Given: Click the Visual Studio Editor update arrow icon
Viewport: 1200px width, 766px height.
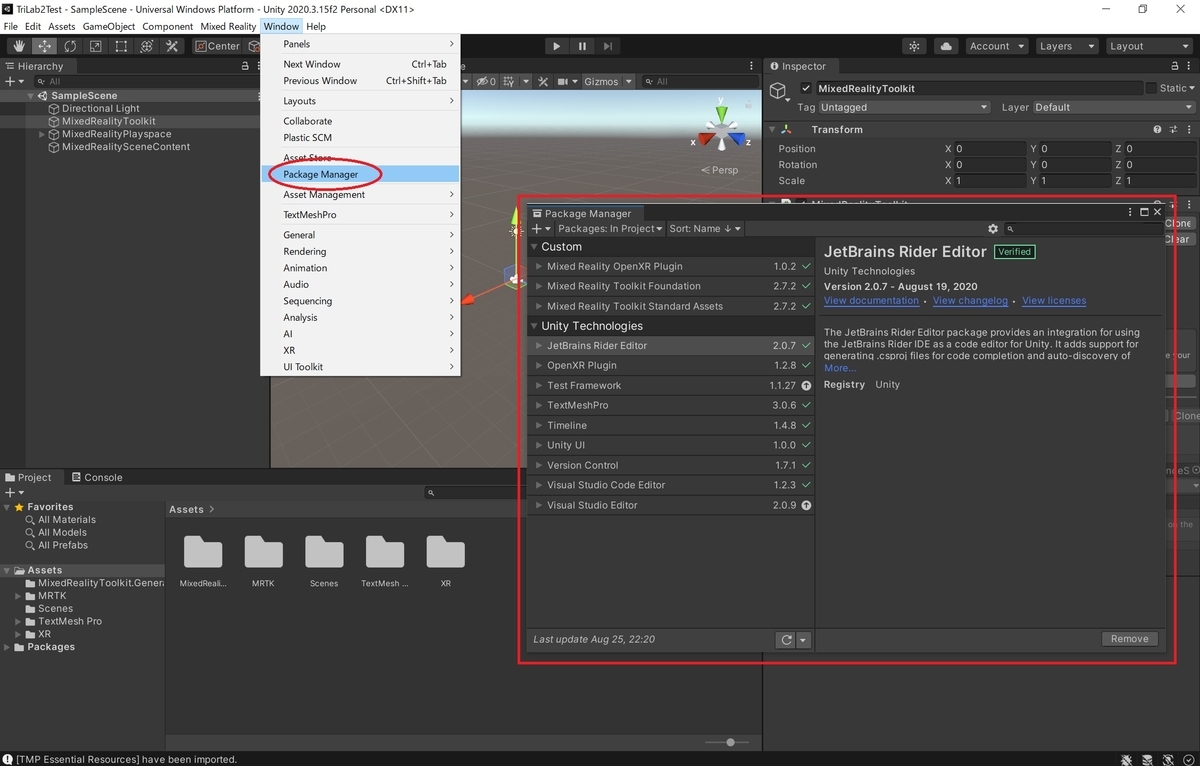Looking at the screenshot, I should click(x=806, y=506).
